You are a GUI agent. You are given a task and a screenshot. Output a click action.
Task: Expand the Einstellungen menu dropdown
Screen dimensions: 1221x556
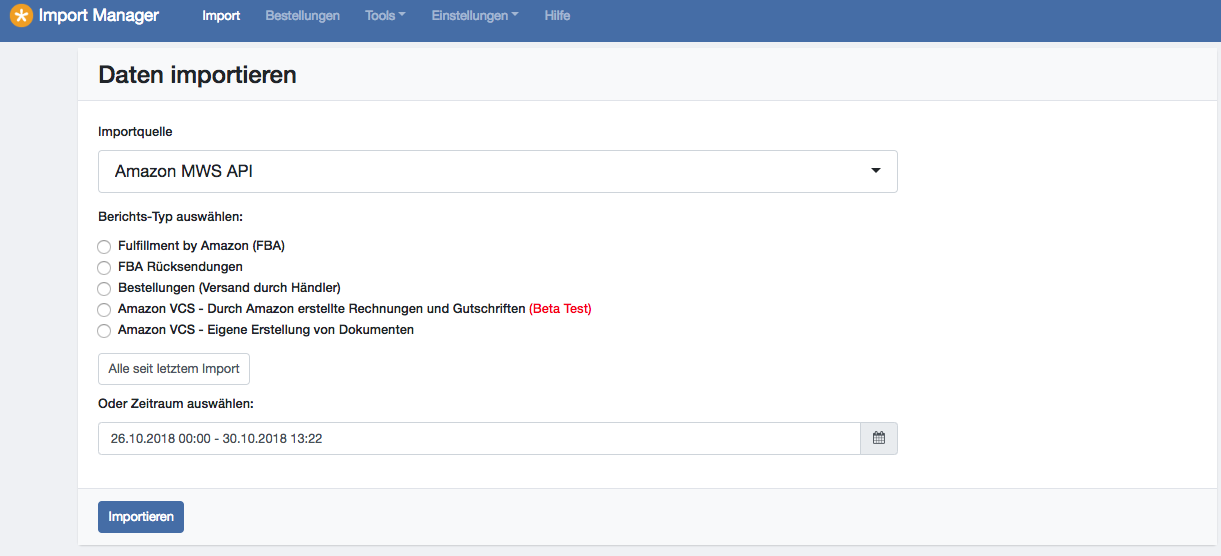(x=475, y=16)
